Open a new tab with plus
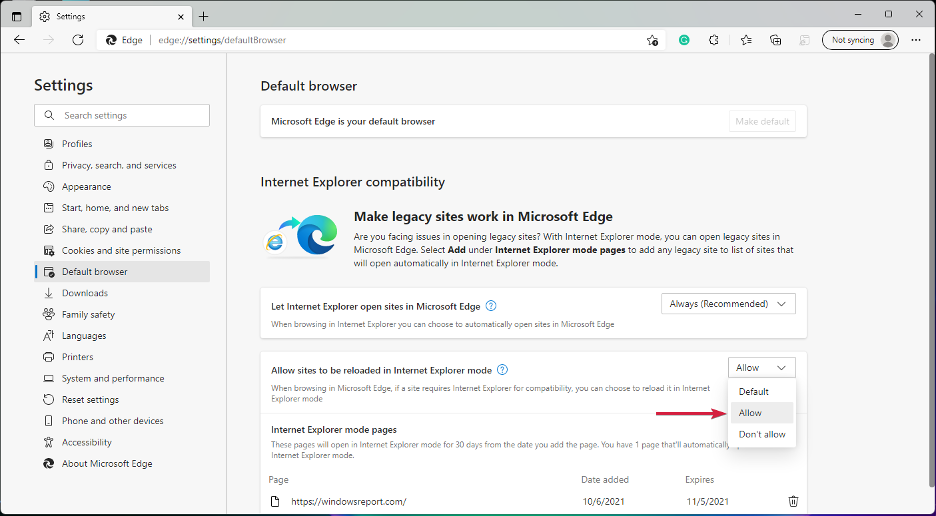Image resolution: width=936 pixels, height=516 pixels. click(203, 17)
